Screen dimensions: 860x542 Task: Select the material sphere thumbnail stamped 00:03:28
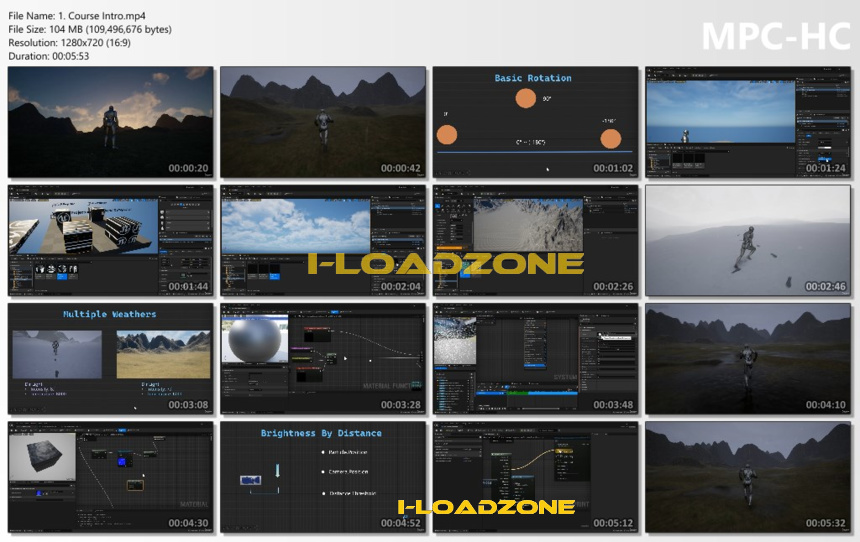323,359
